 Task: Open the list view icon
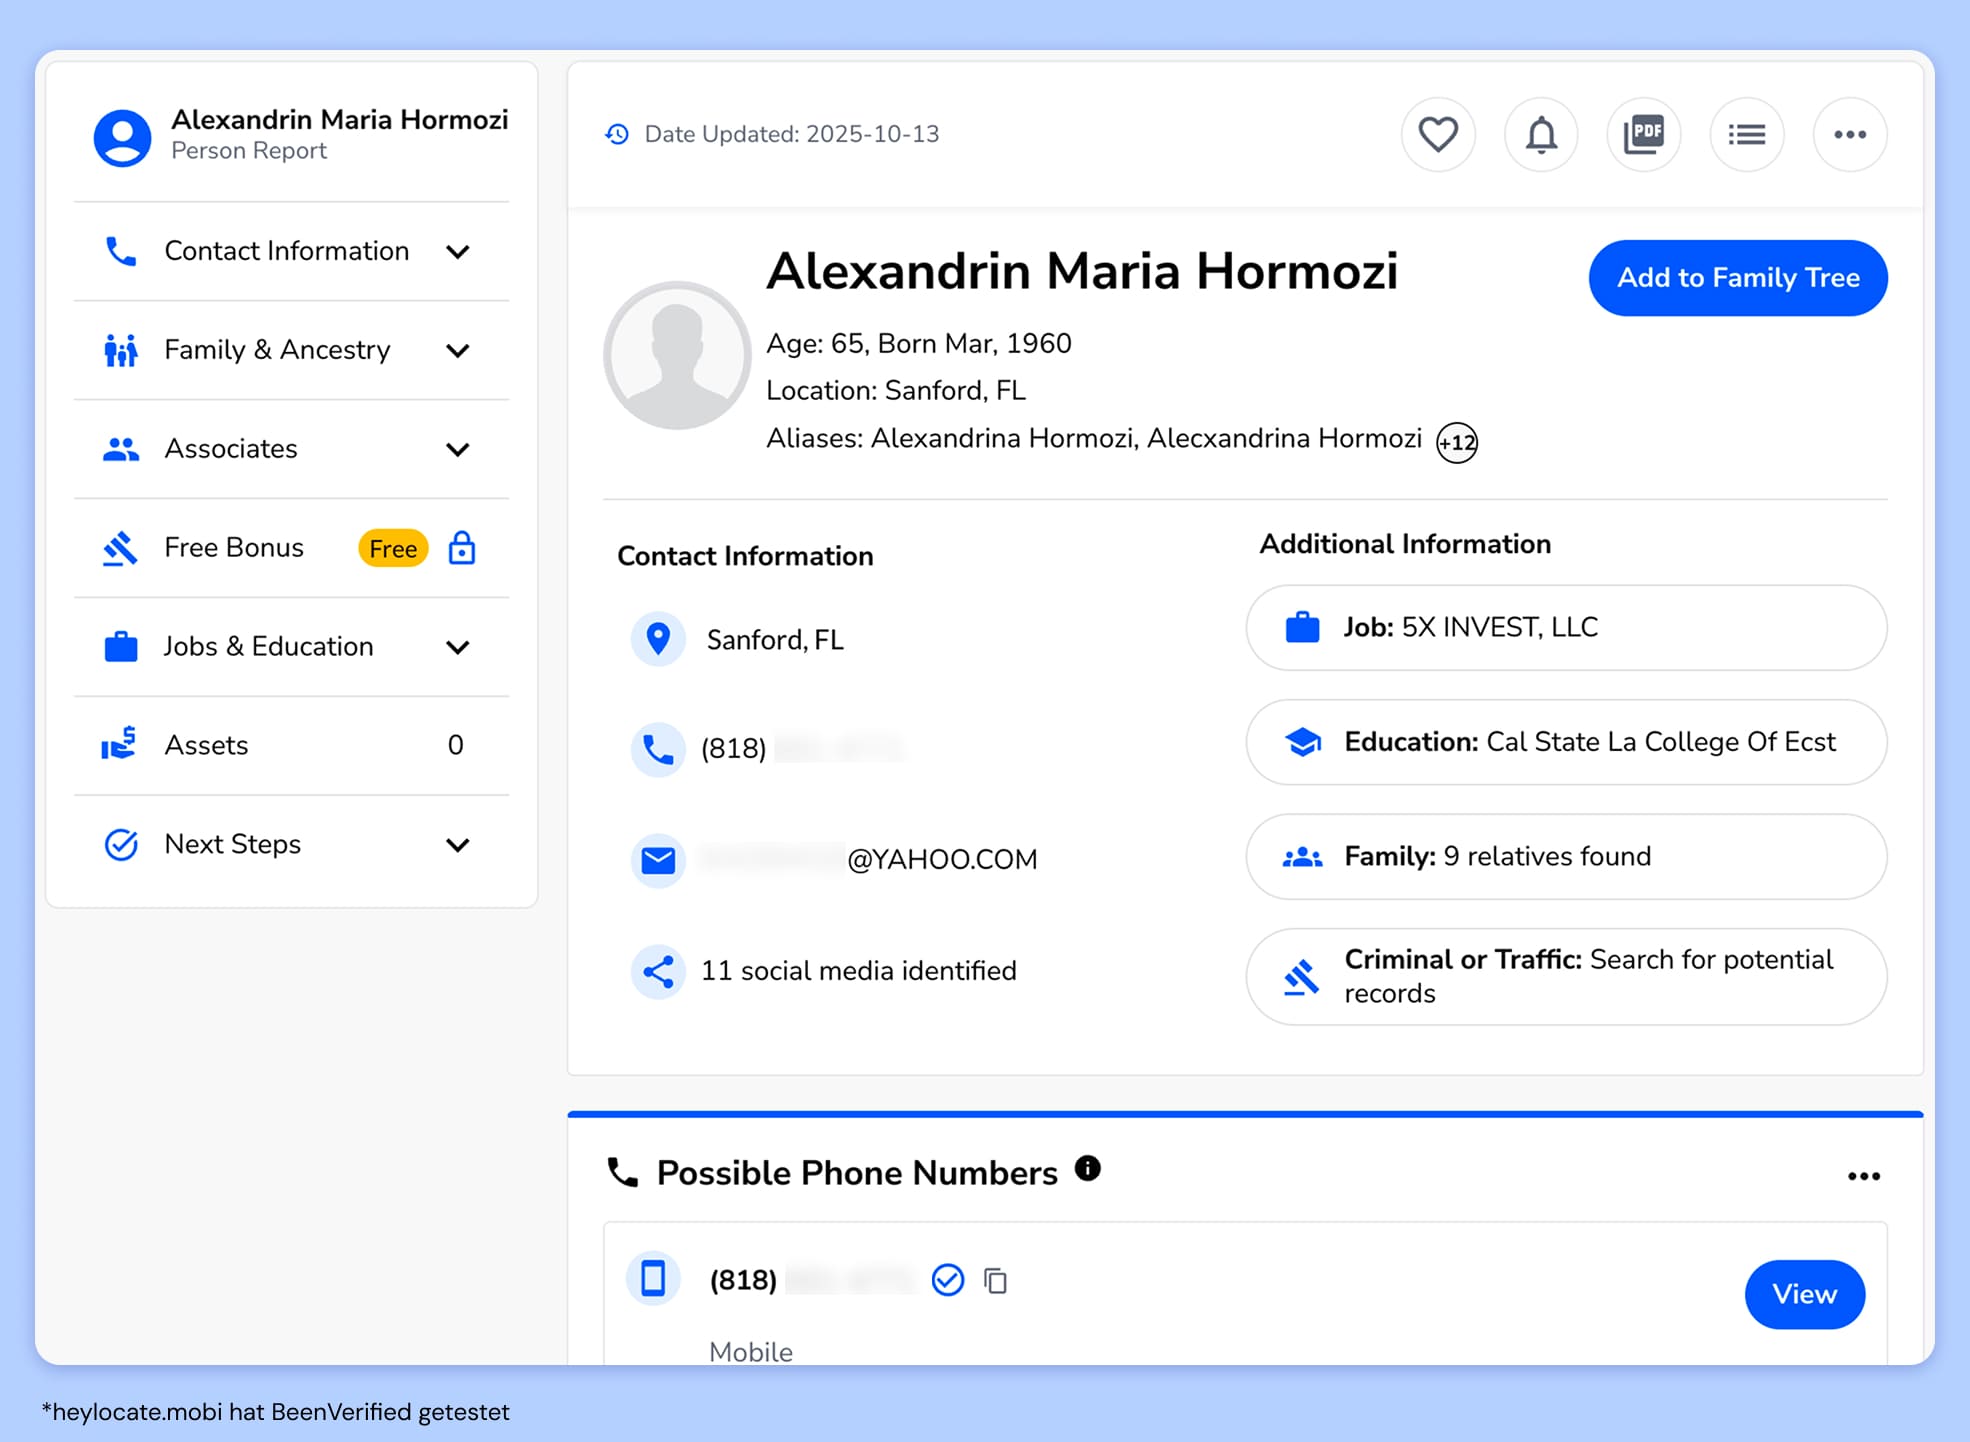[1747, 134]
